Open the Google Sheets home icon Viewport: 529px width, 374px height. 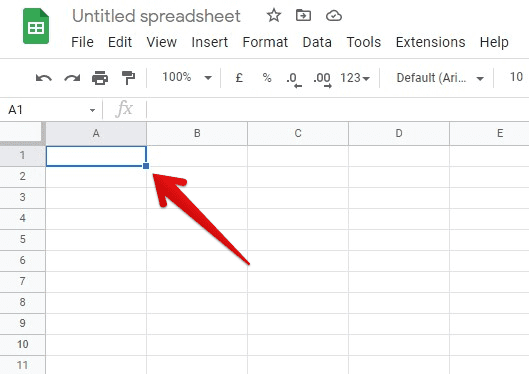pyautogui.click(x=36, y=26)
